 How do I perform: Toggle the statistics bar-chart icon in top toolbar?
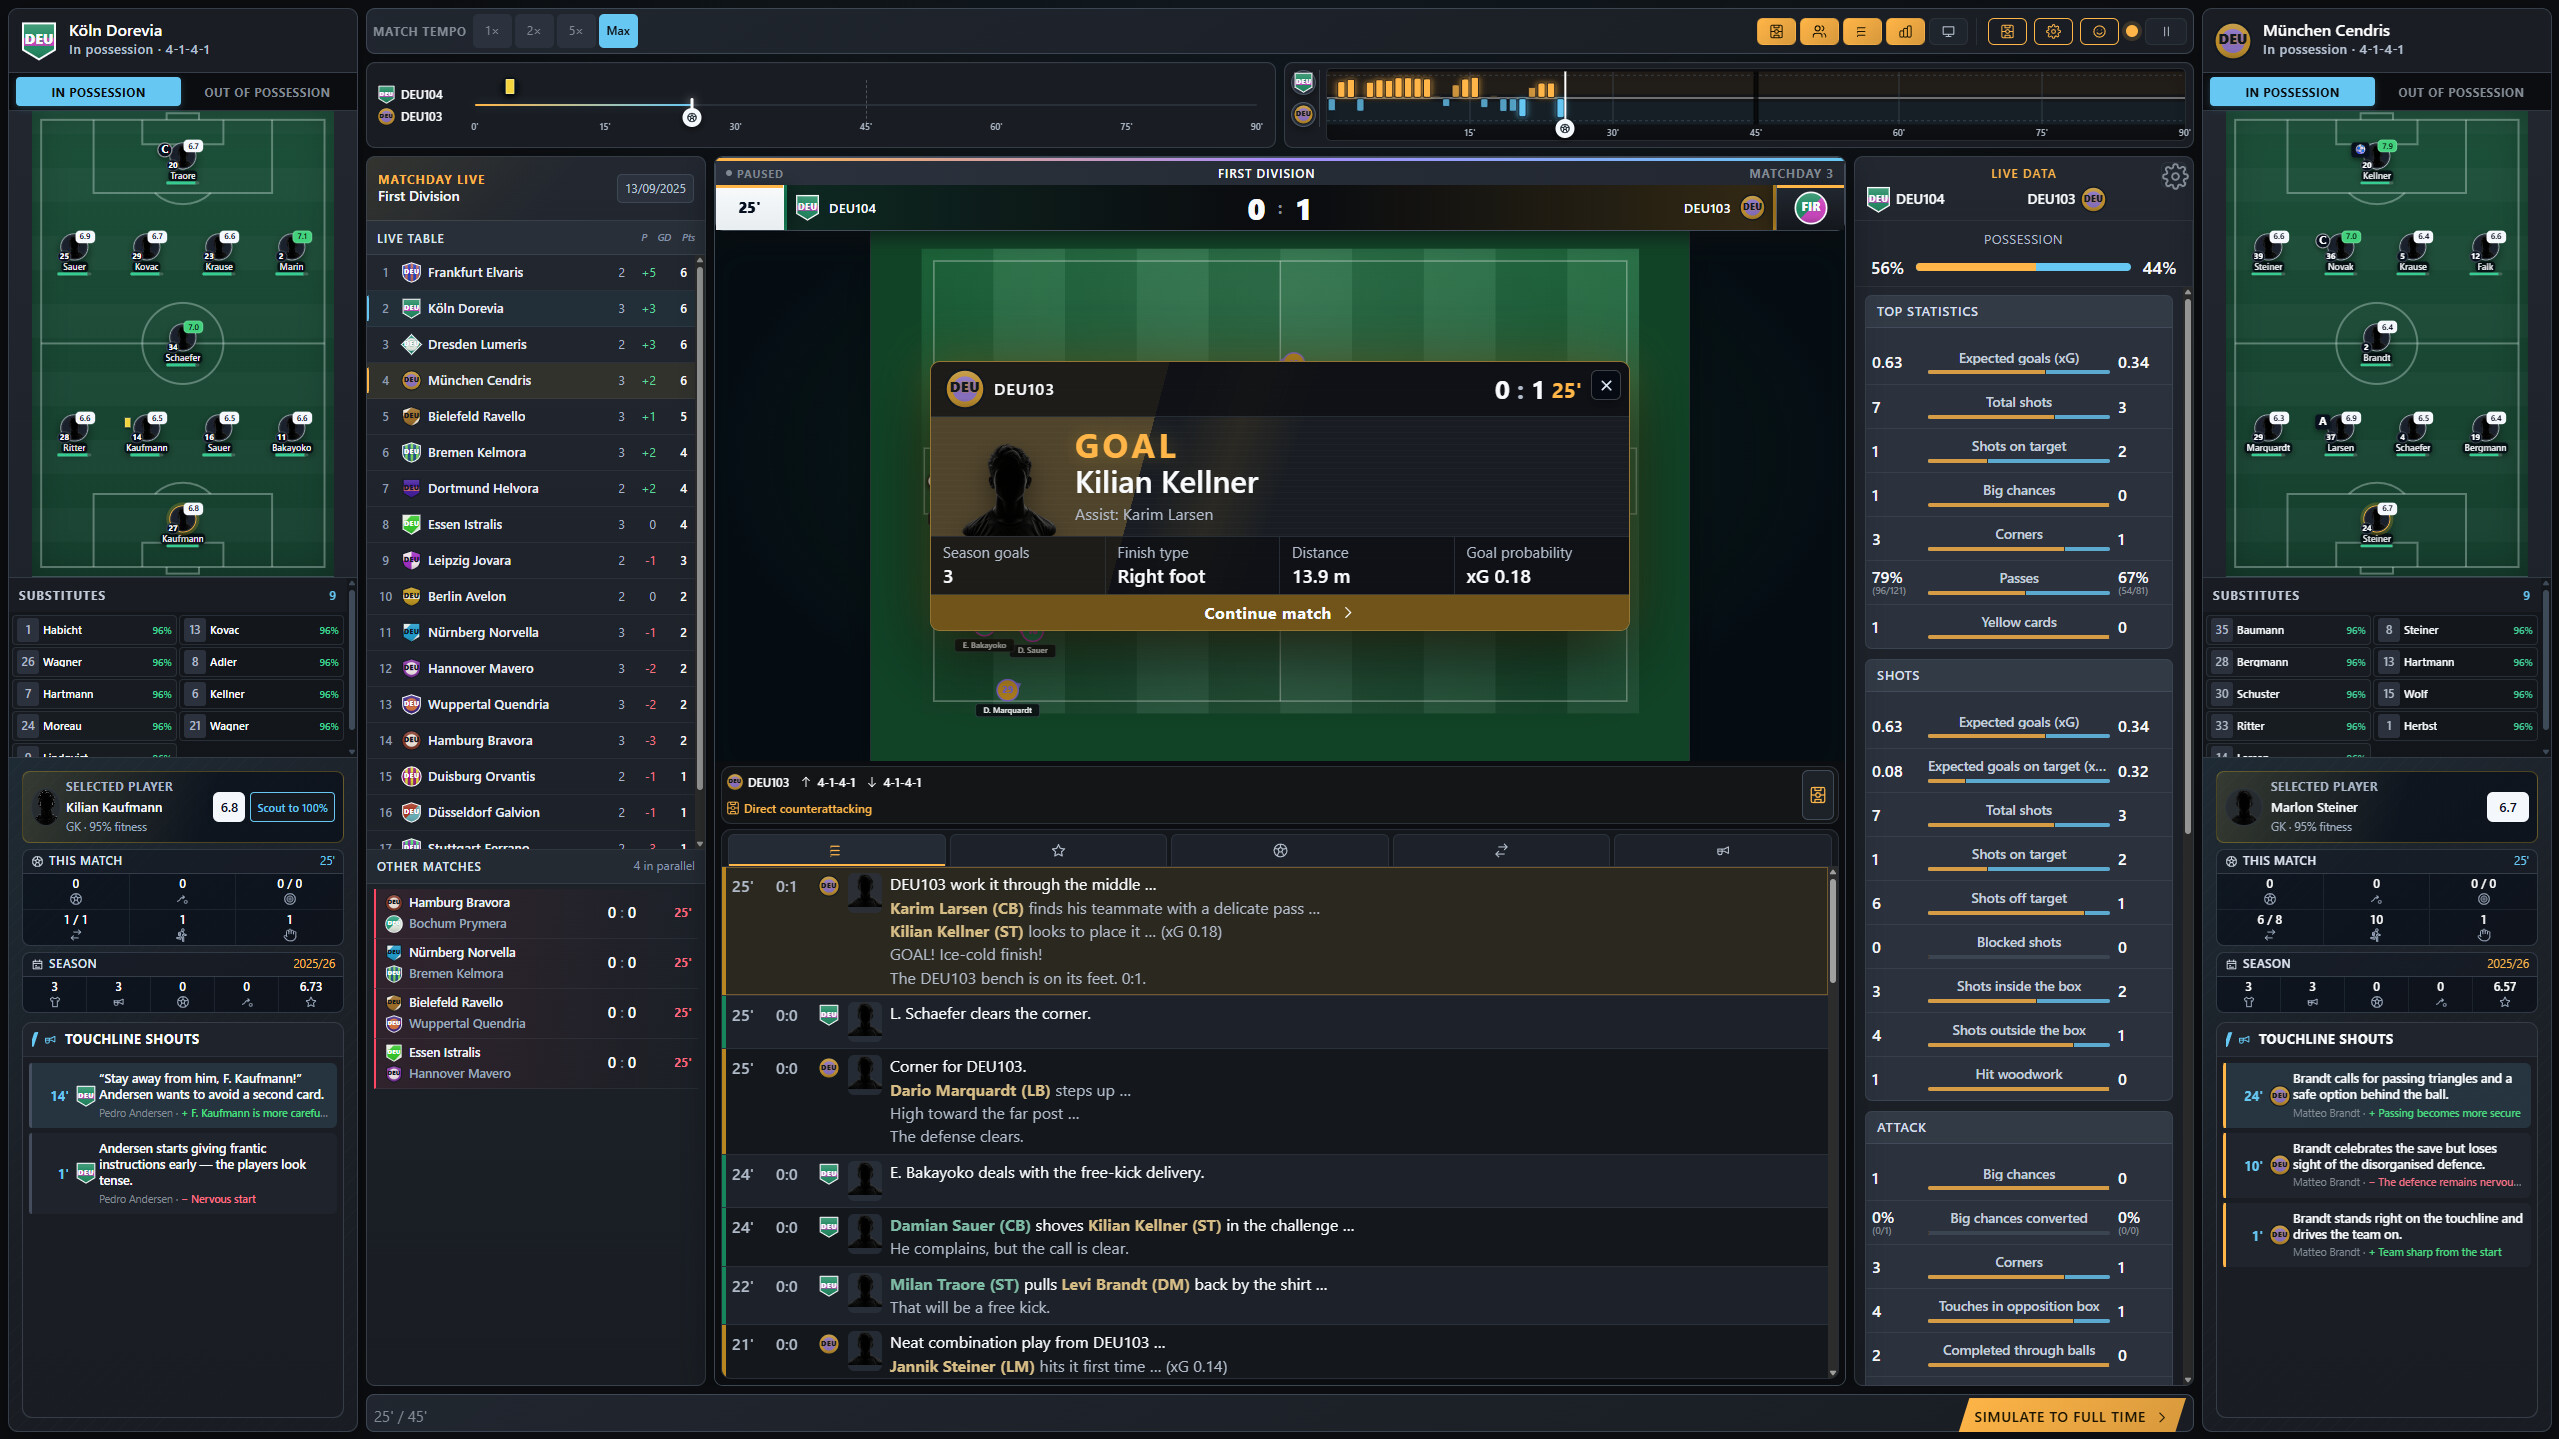1905,32
